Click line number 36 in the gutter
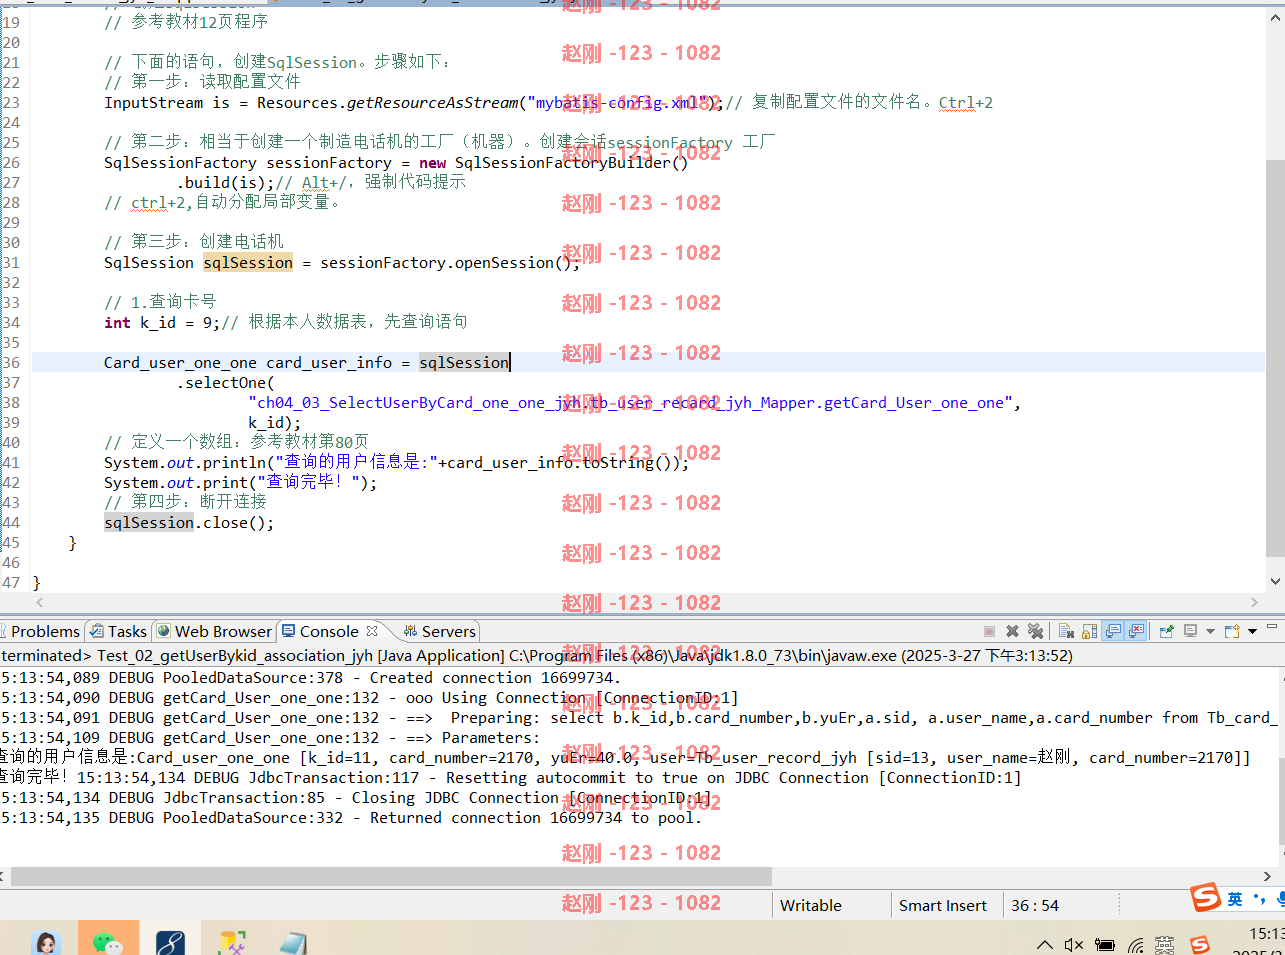The height and width of the screenshot is (955, 1285). (10, 362)
